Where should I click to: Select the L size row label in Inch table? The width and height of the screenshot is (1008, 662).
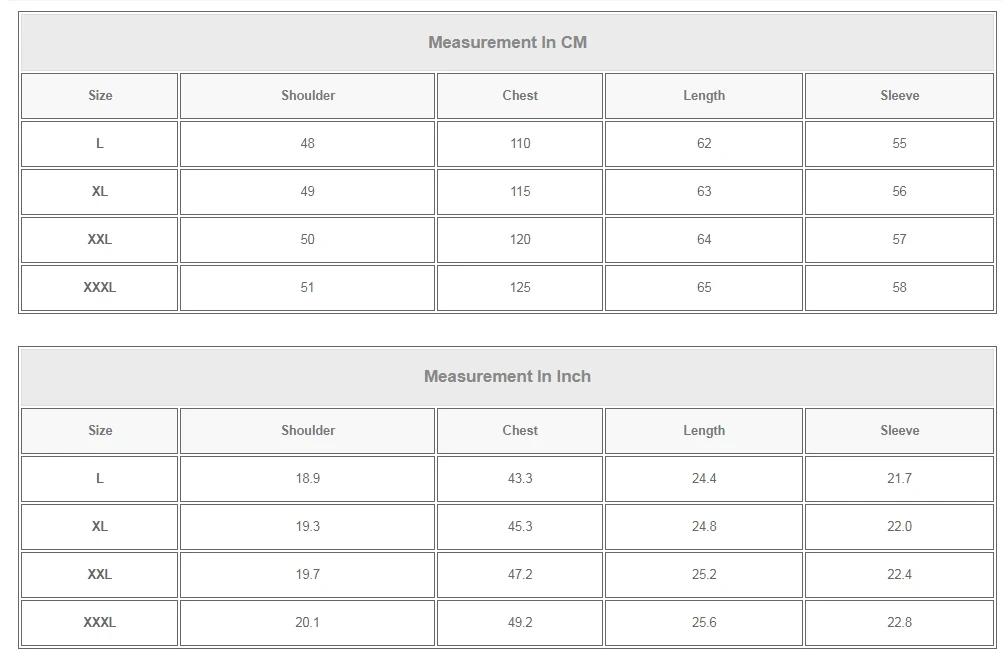click(x=100, y=478)
